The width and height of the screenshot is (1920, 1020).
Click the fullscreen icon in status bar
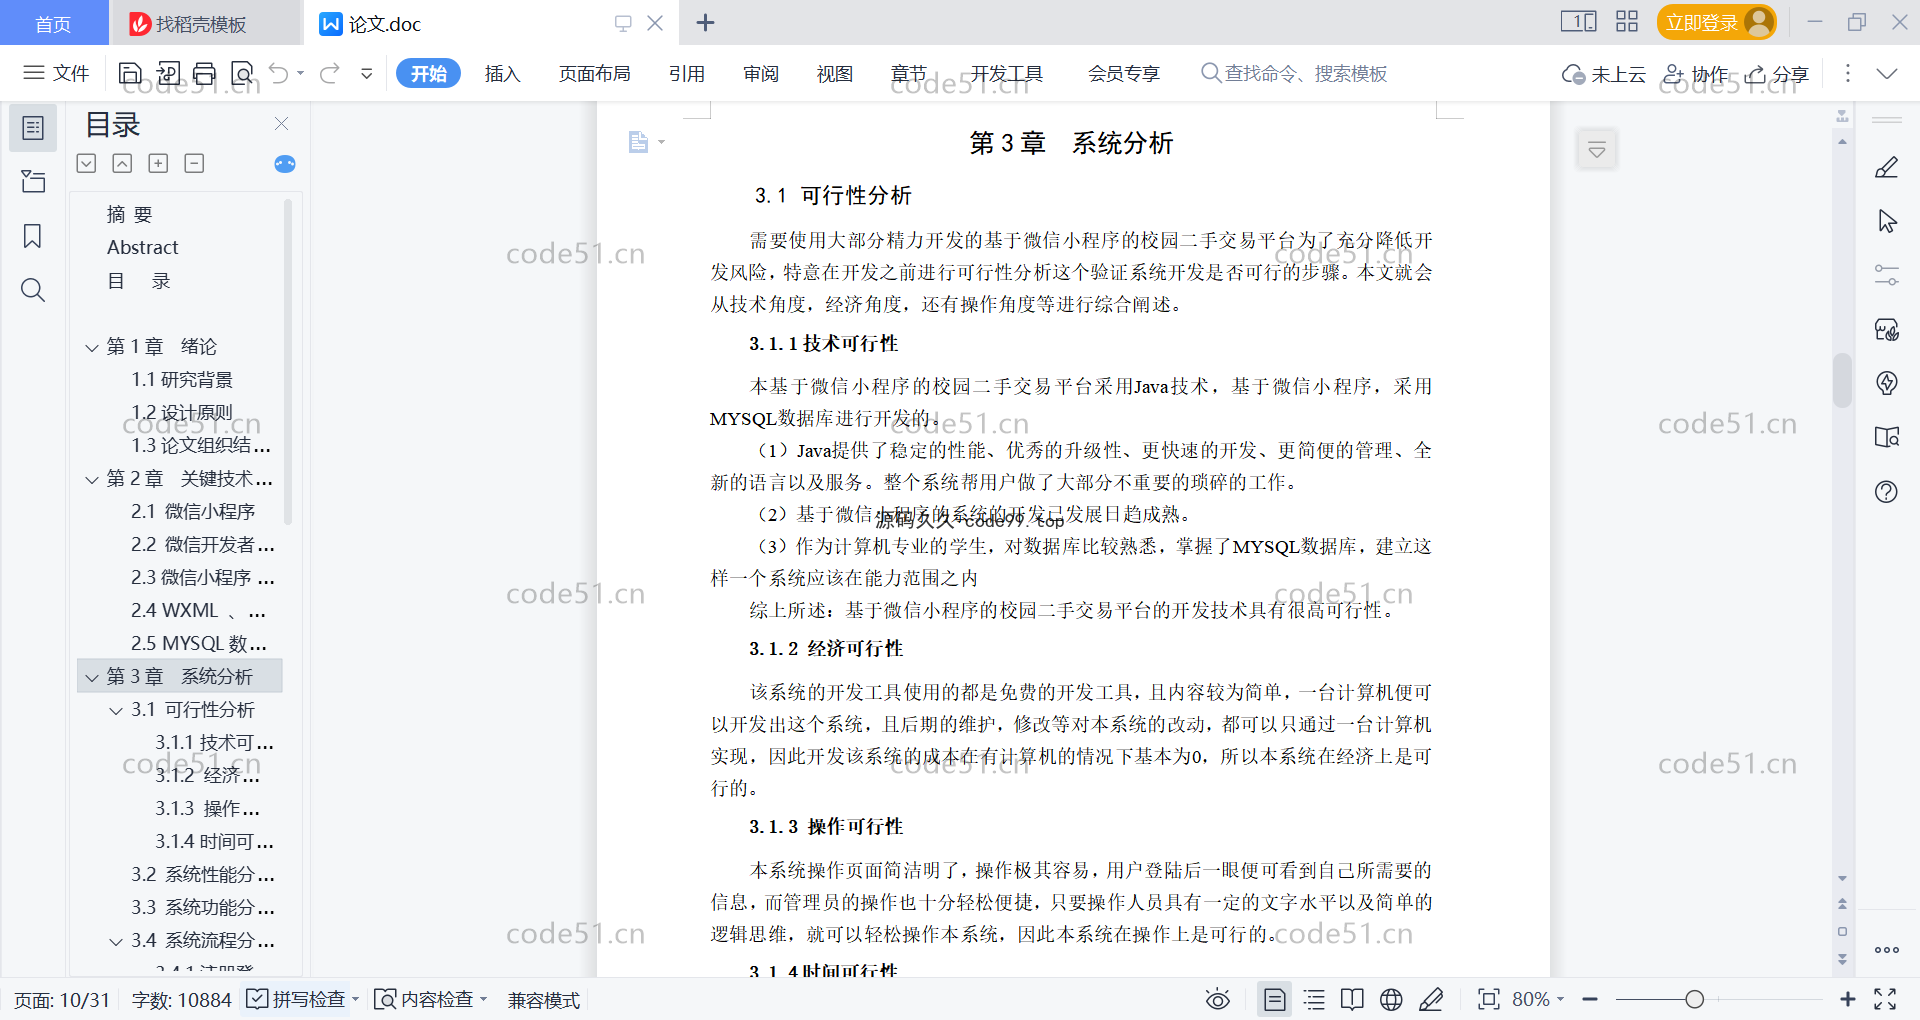1885,999
